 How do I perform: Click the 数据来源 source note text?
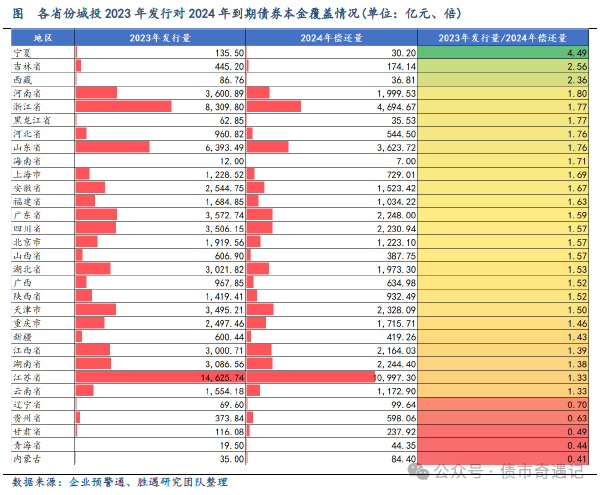coord(120,482)
